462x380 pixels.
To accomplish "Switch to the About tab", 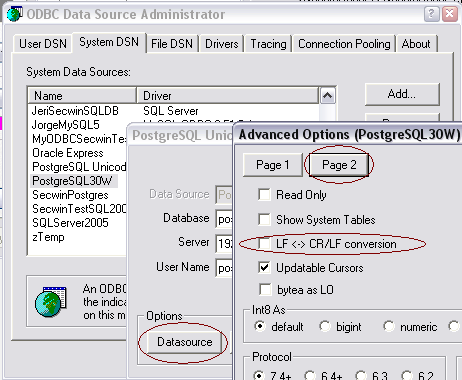I will (x=416, y=44).
